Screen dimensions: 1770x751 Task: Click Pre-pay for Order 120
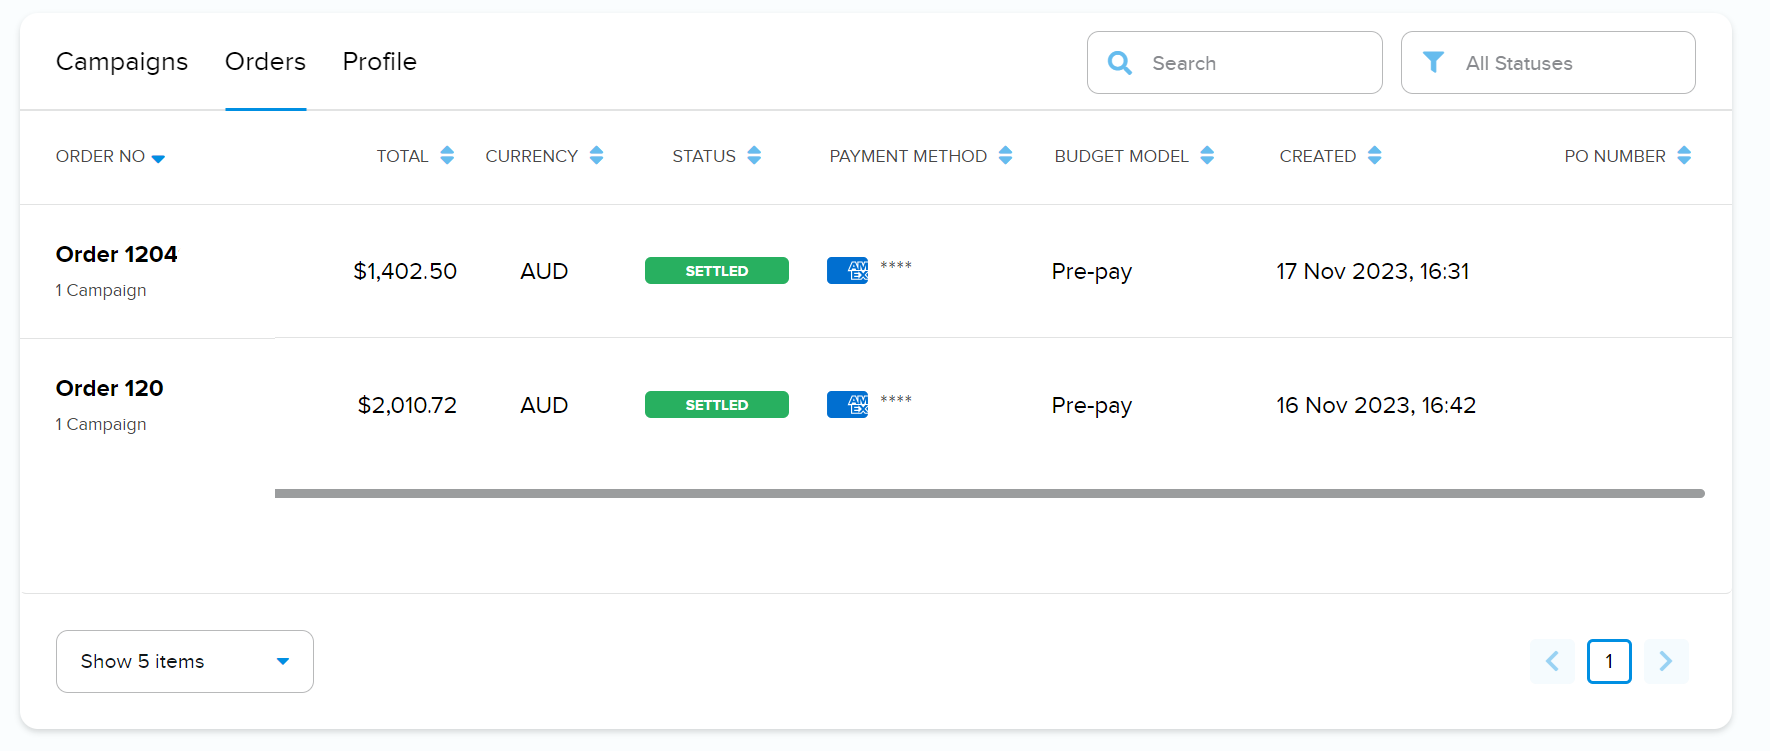point(1092,406)
